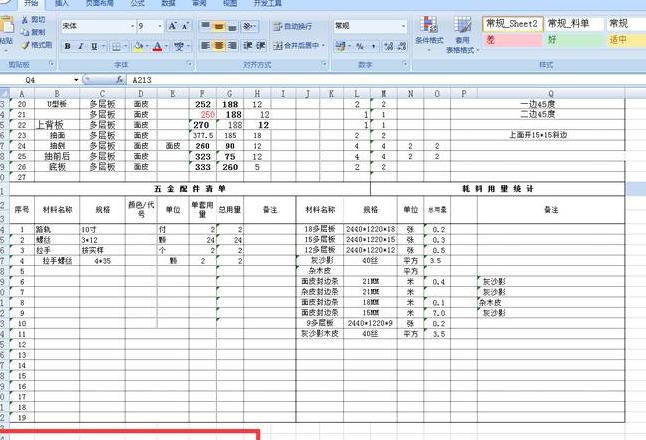
Task: Switch to the Developer (开发工具) tab
Action: pyautogui.click(x=267, y=3)
